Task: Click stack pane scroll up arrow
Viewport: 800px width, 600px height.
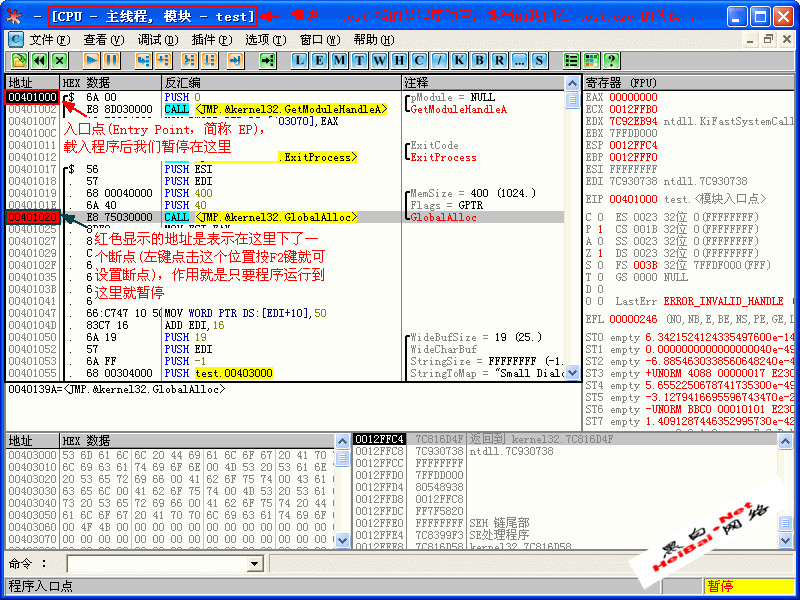Action: 786,441
